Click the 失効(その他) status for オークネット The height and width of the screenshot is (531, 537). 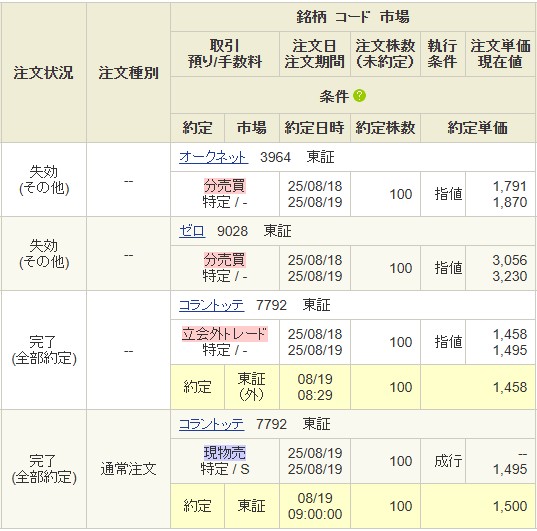(x=43, y=180)
